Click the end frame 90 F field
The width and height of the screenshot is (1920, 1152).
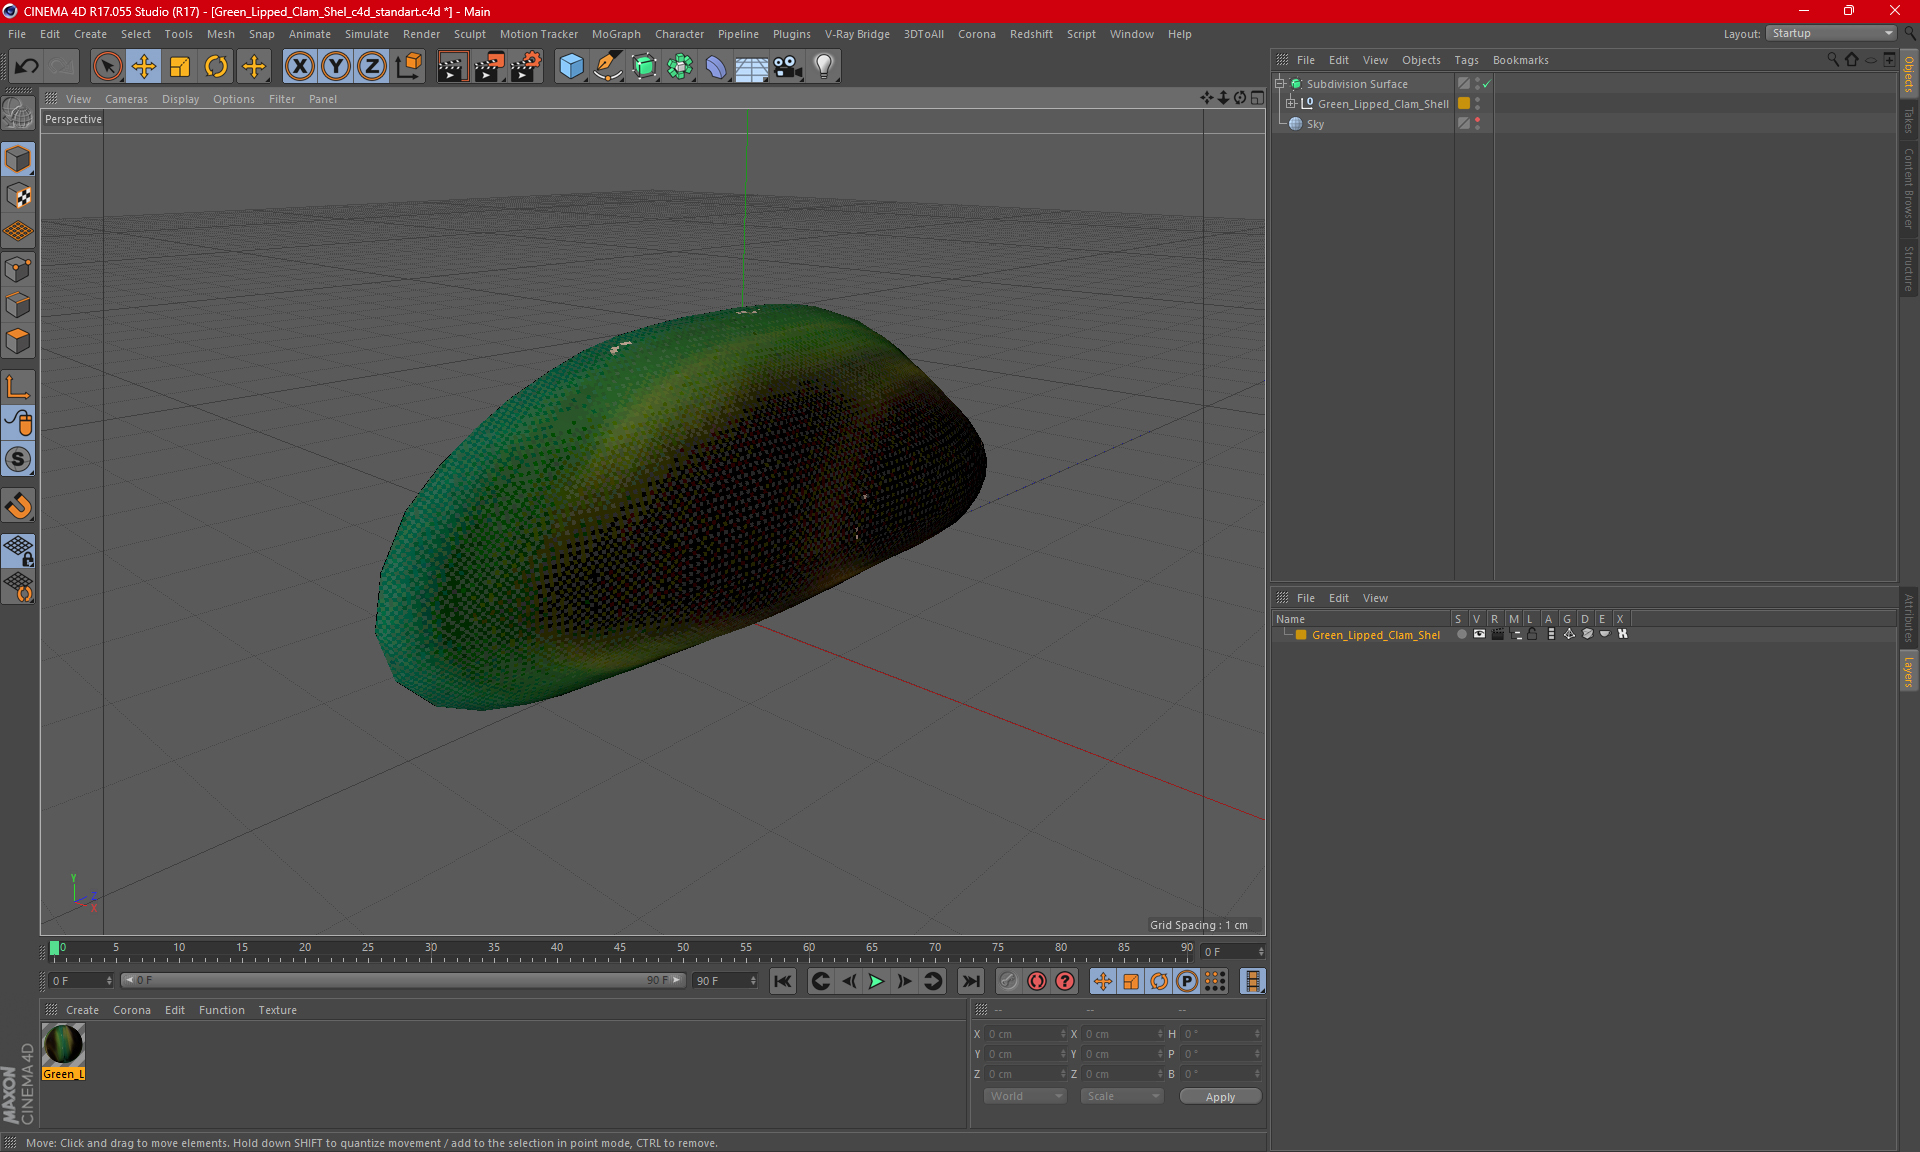(724, 981)
